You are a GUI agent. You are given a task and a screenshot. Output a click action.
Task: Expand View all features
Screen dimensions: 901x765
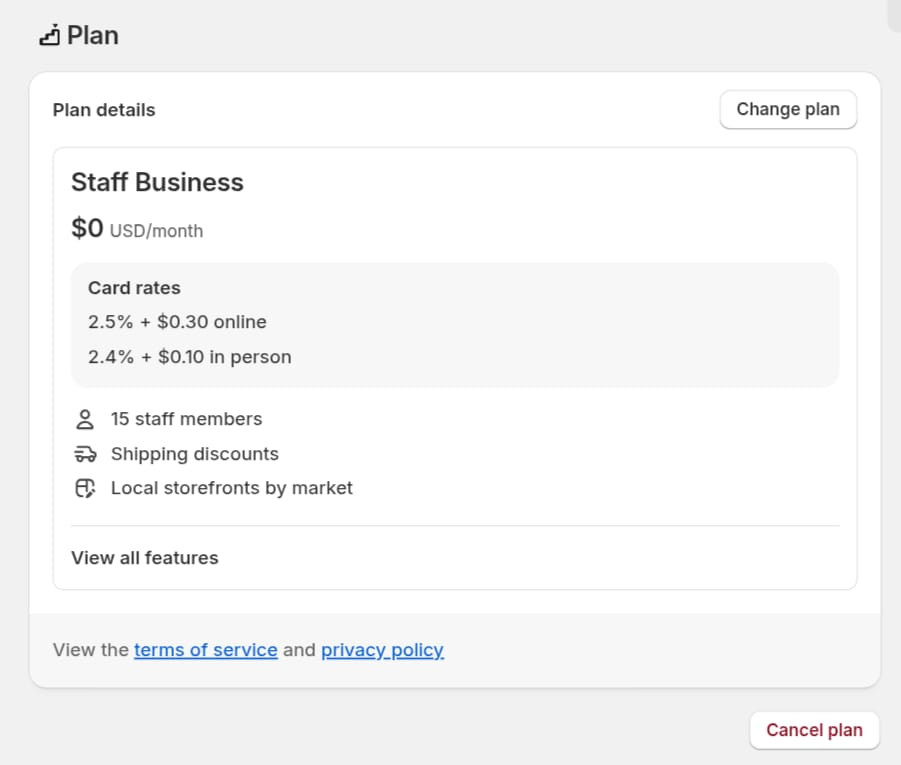145,558
